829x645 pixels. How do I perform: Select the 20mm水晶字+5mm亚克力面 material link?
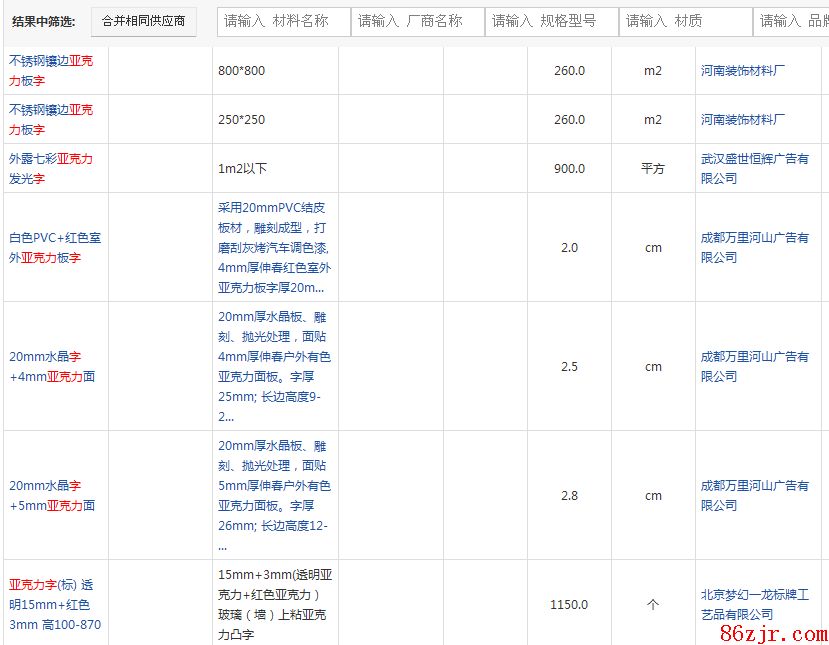tap(52, 495)
